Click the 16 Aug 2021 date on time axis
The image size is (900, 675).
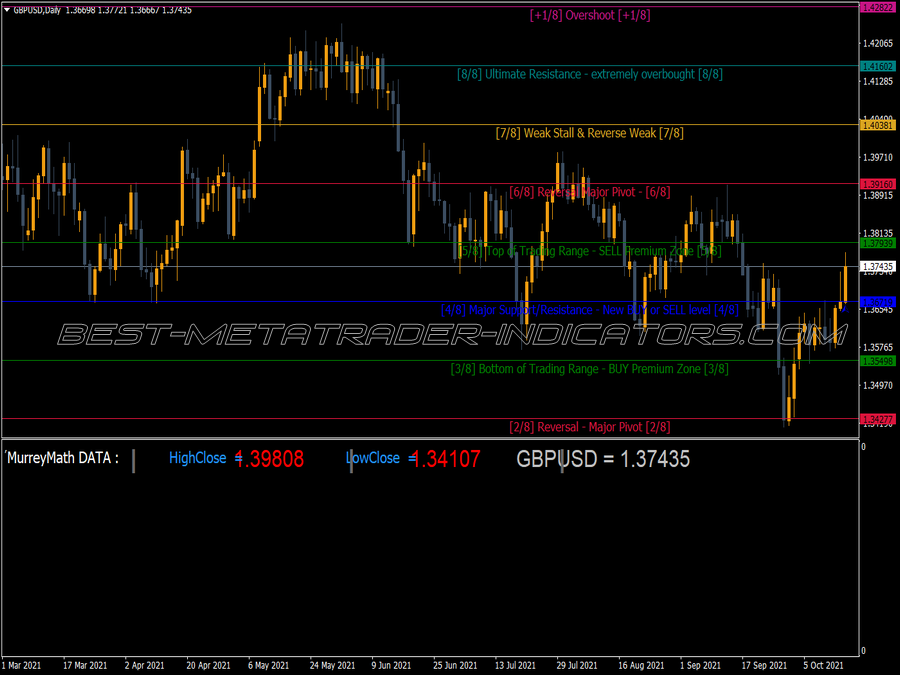pyautogui.click(x=641, y=666)
